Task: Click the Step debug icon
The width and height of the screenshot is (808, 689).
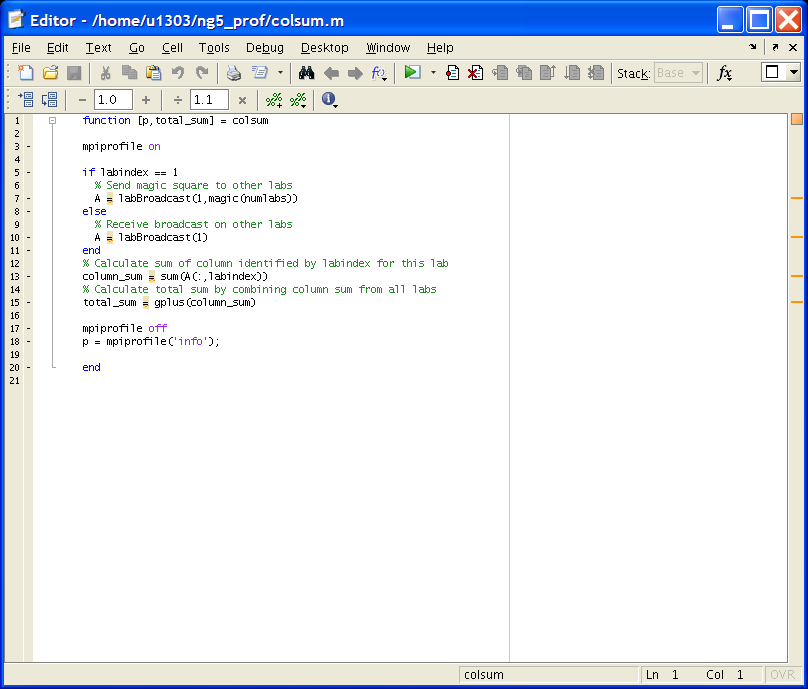Action: click(500, 73)
